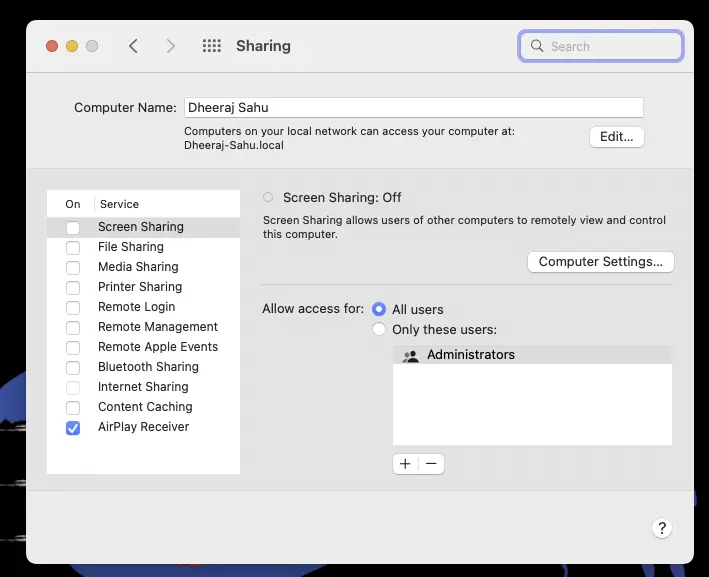This screenshot has width=709, height=577.
Task: Select Media Sharing service row
Action: [143, 267]
